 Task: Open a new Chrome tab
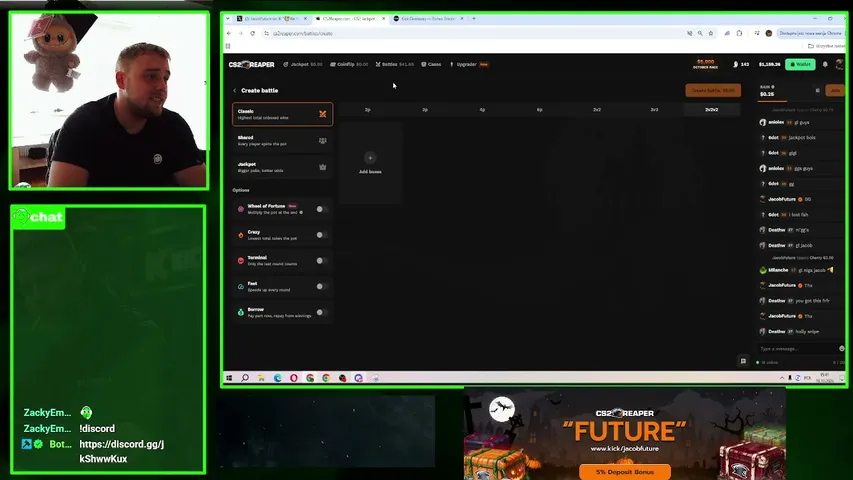(474, 19)
